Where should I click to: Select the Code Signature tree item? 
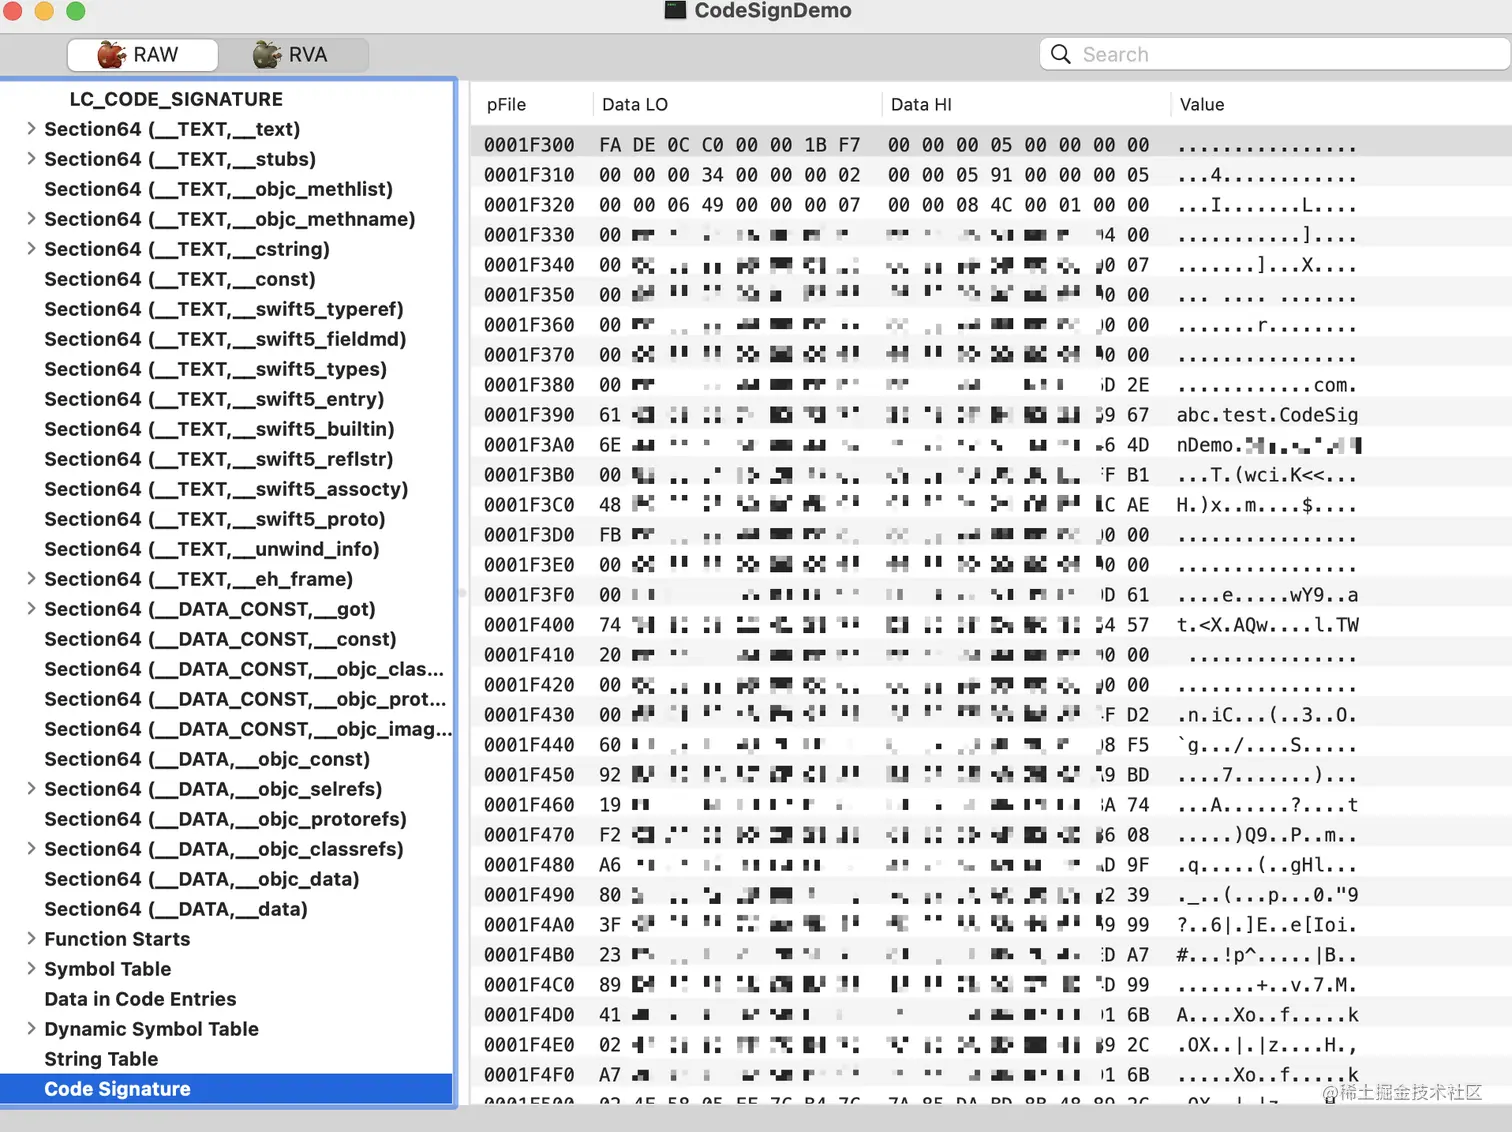(x=226, y=1089)
